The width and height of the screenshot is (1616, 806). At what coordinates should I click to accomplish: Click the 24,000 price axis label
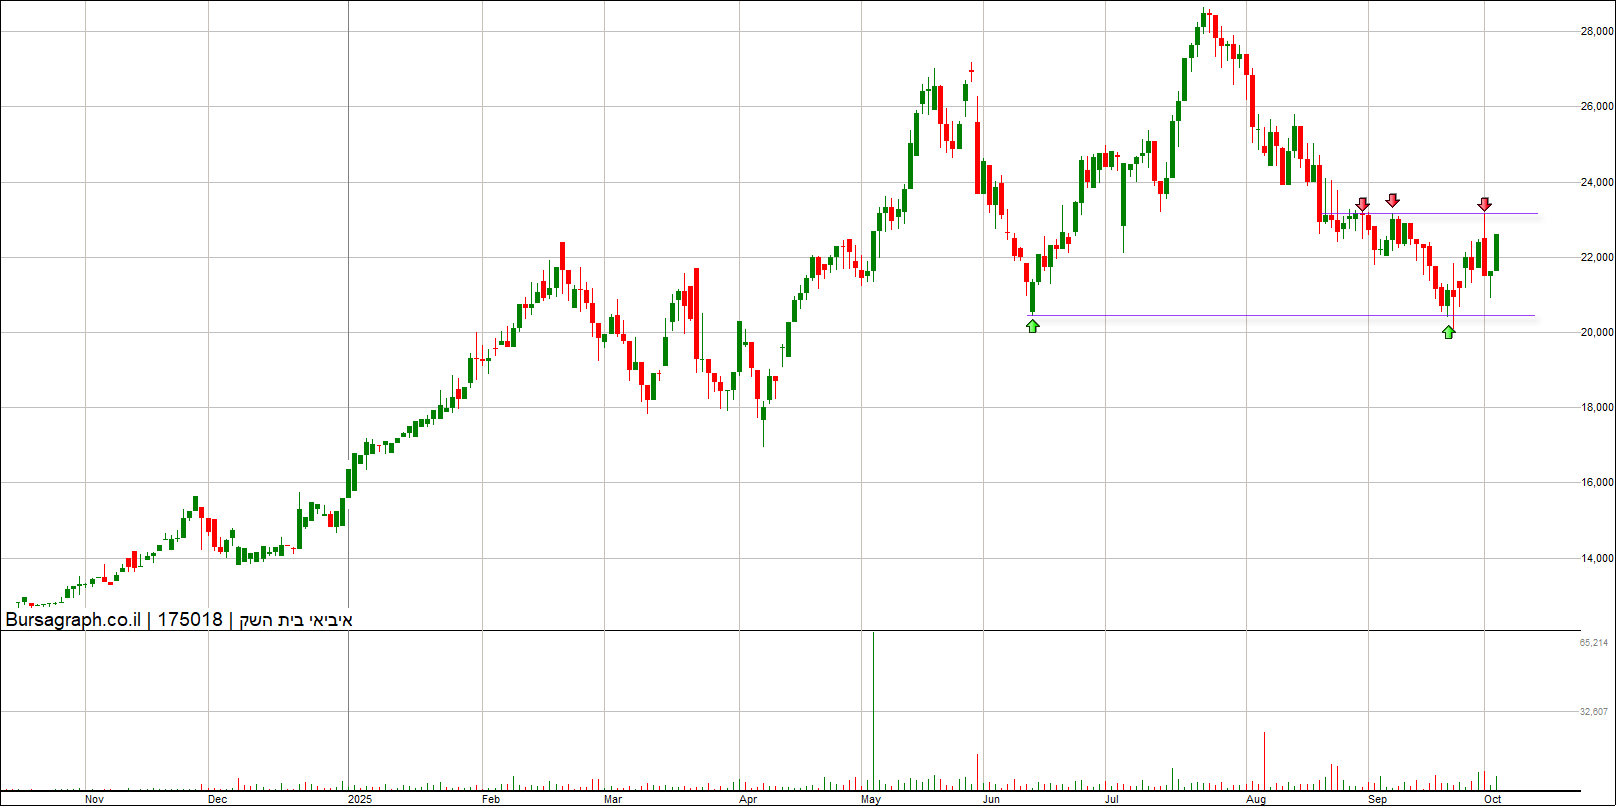1596,183
